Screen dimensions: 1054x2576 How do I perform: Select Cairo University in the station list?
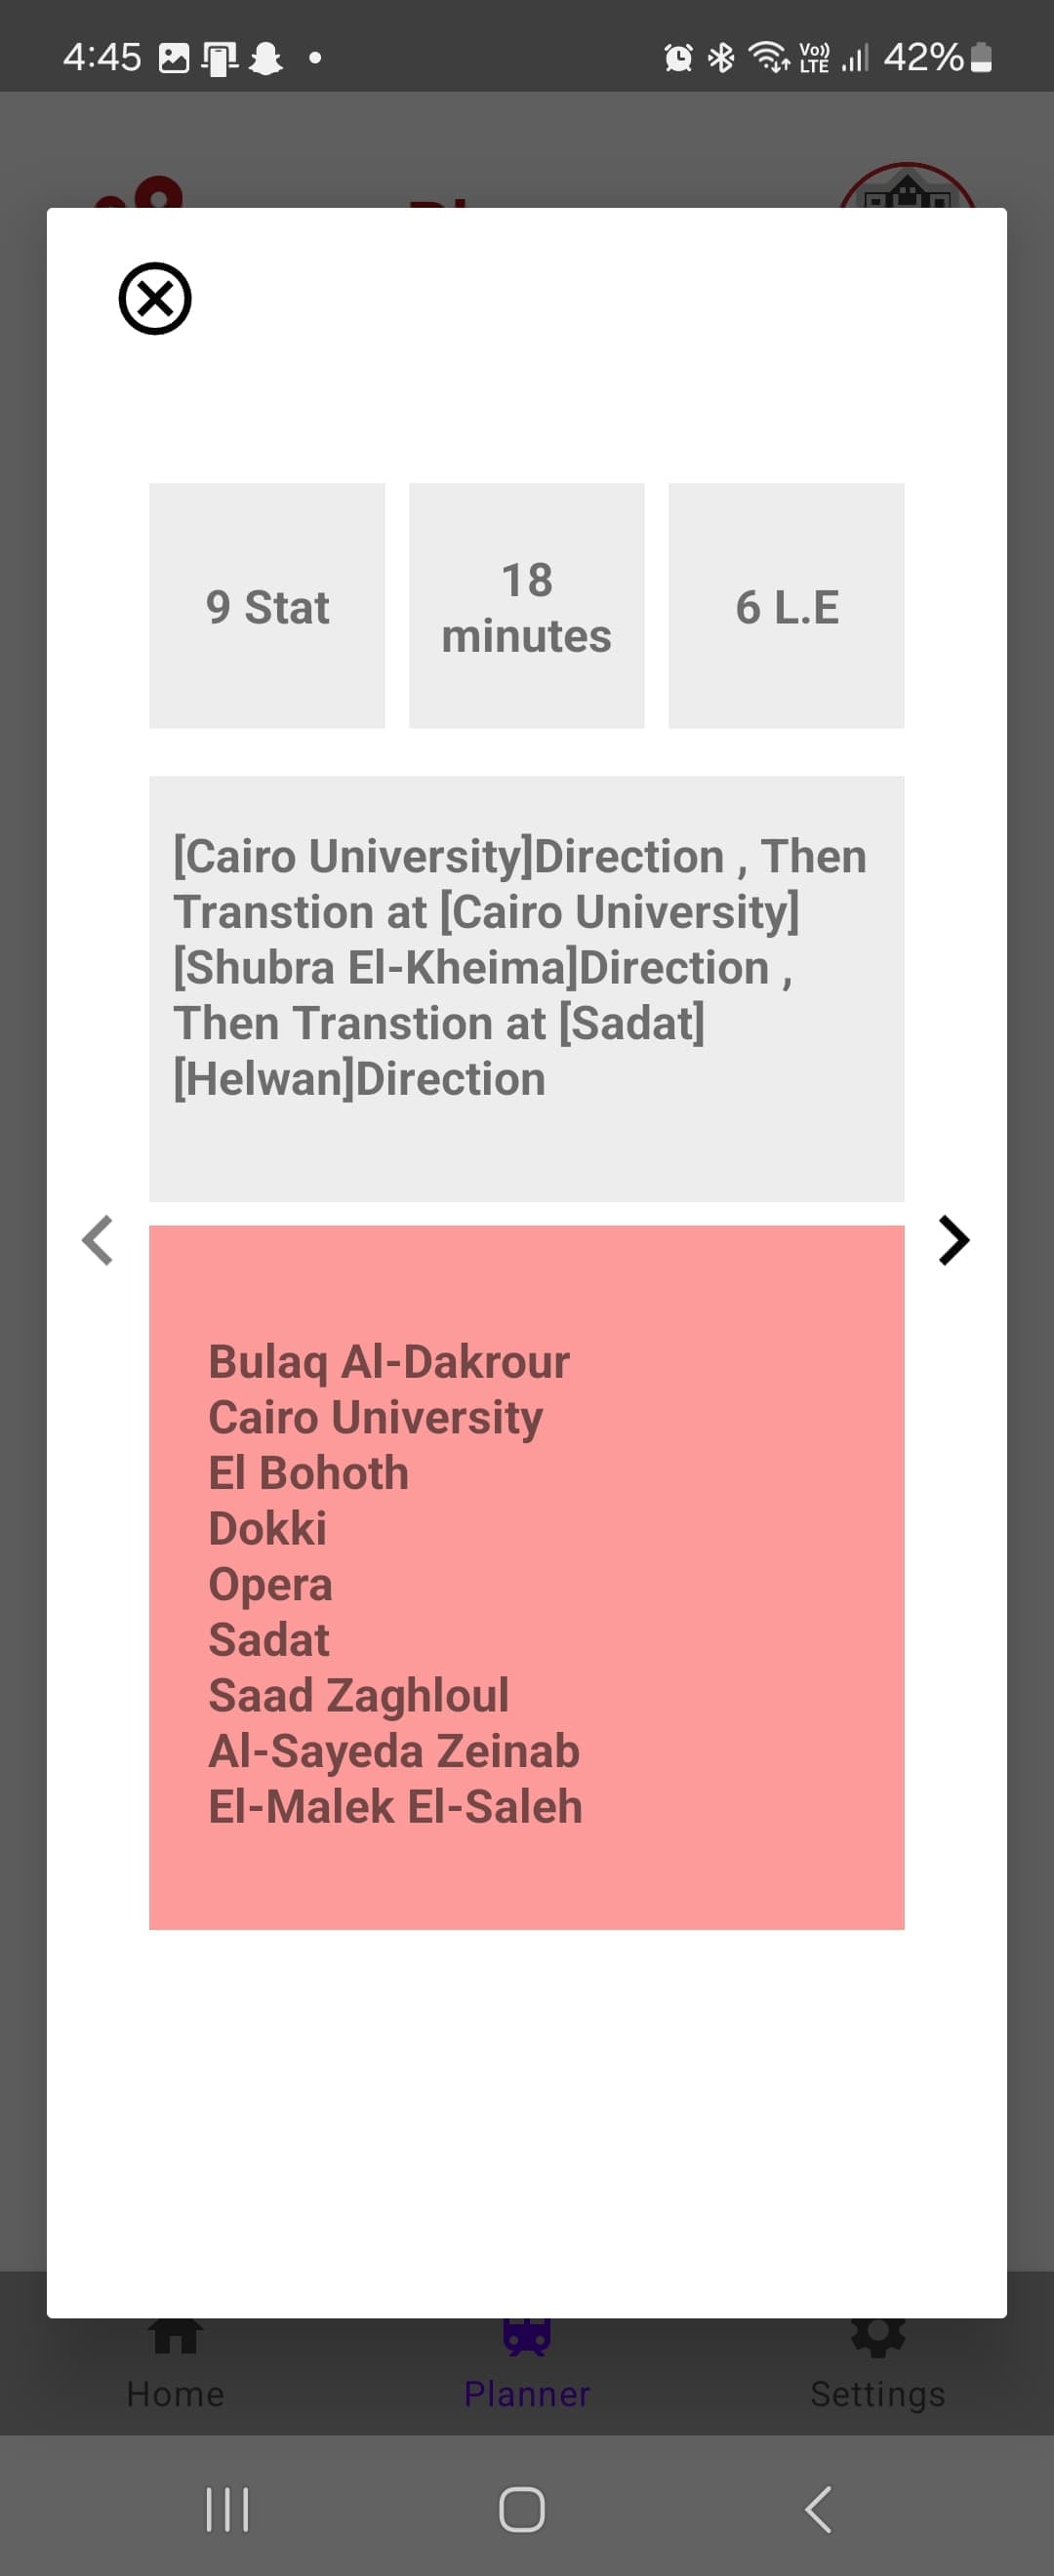tap(374, 1415)
